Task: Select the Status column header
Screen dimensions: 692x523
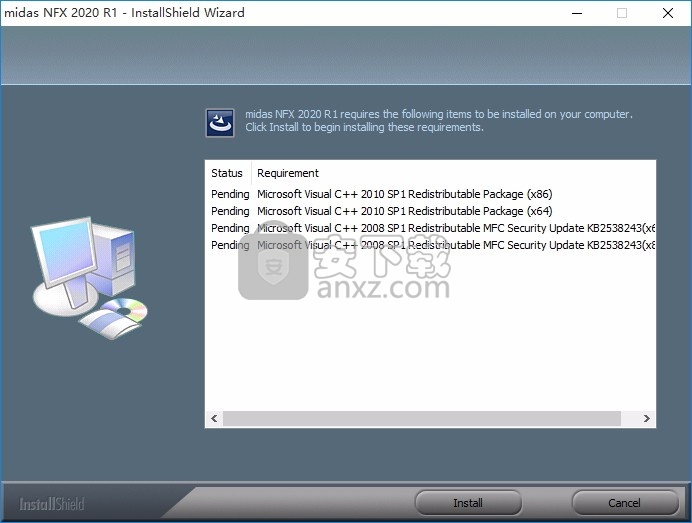Action: [x=228, y=173]
